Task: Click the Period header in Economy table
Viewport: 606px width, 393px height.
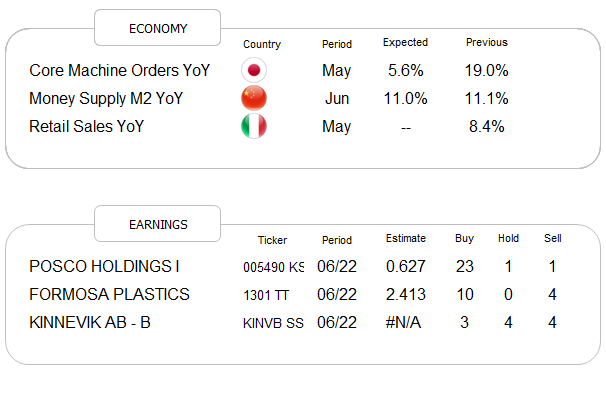Action: click(x=337, y=44)
